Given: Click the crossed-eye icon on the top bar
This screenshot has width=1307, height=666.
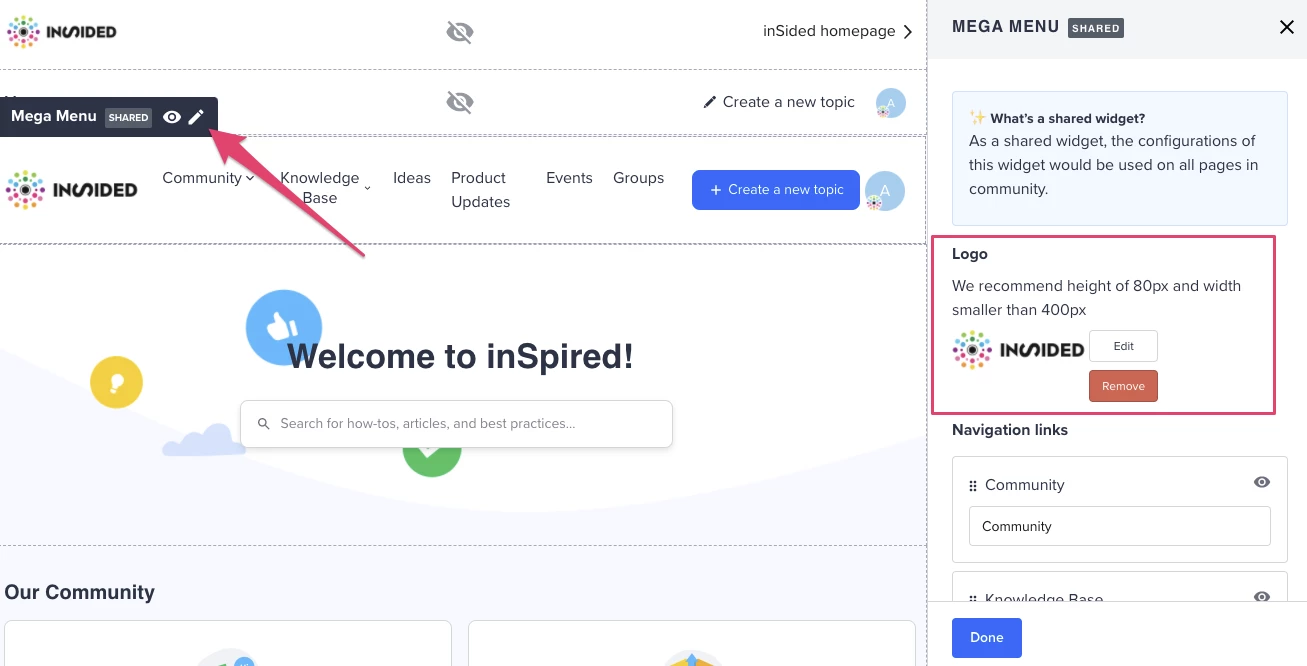Looking at the screenshot, I should tap(459, 31).
